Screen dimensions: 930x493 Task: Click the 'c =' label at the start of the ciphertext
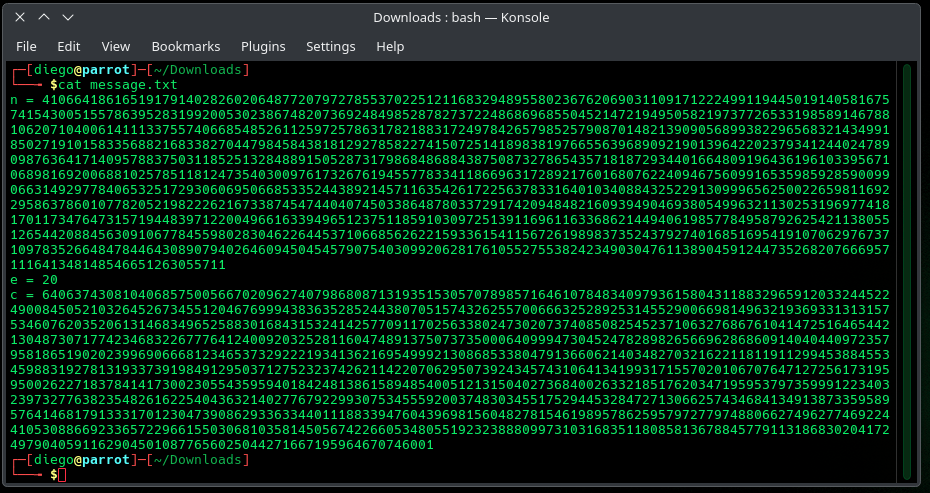(x=23, y=295)
